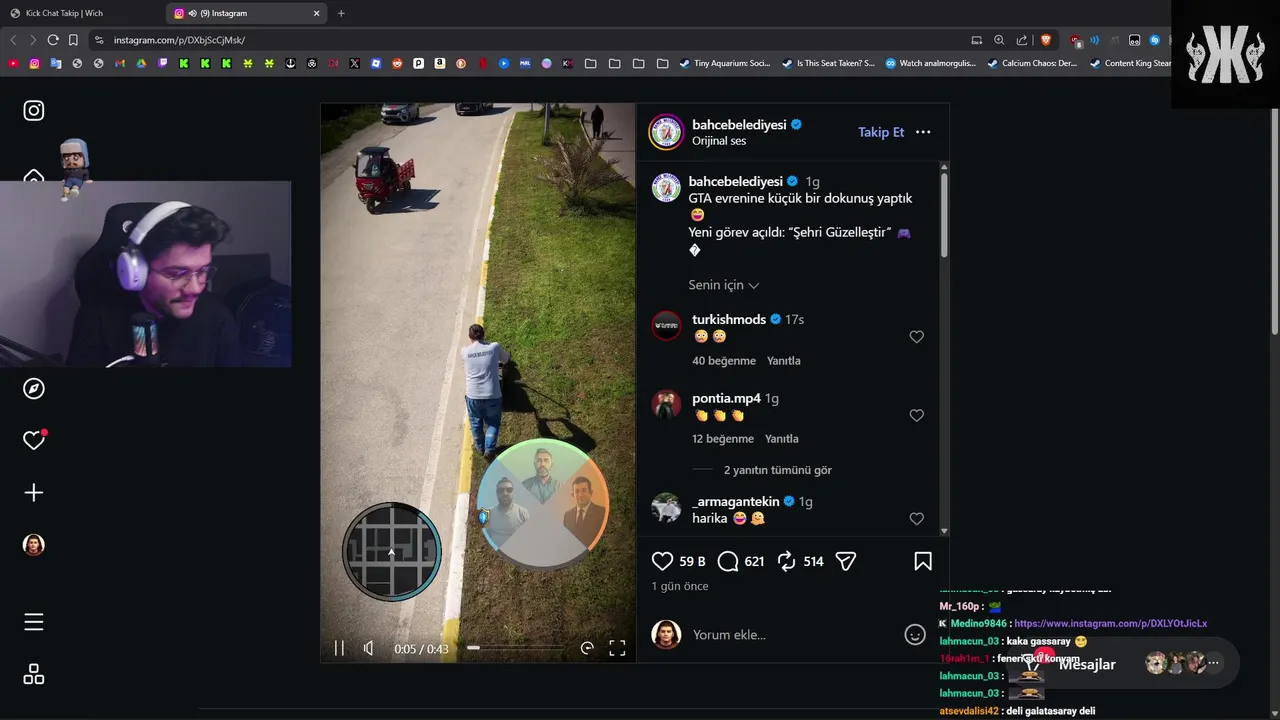Image resolution: width=1280 pixels, height=720 pixels.
Task: Like the pontia.mp4 comment
Action: pyautogui.click(x=916, y=415)
